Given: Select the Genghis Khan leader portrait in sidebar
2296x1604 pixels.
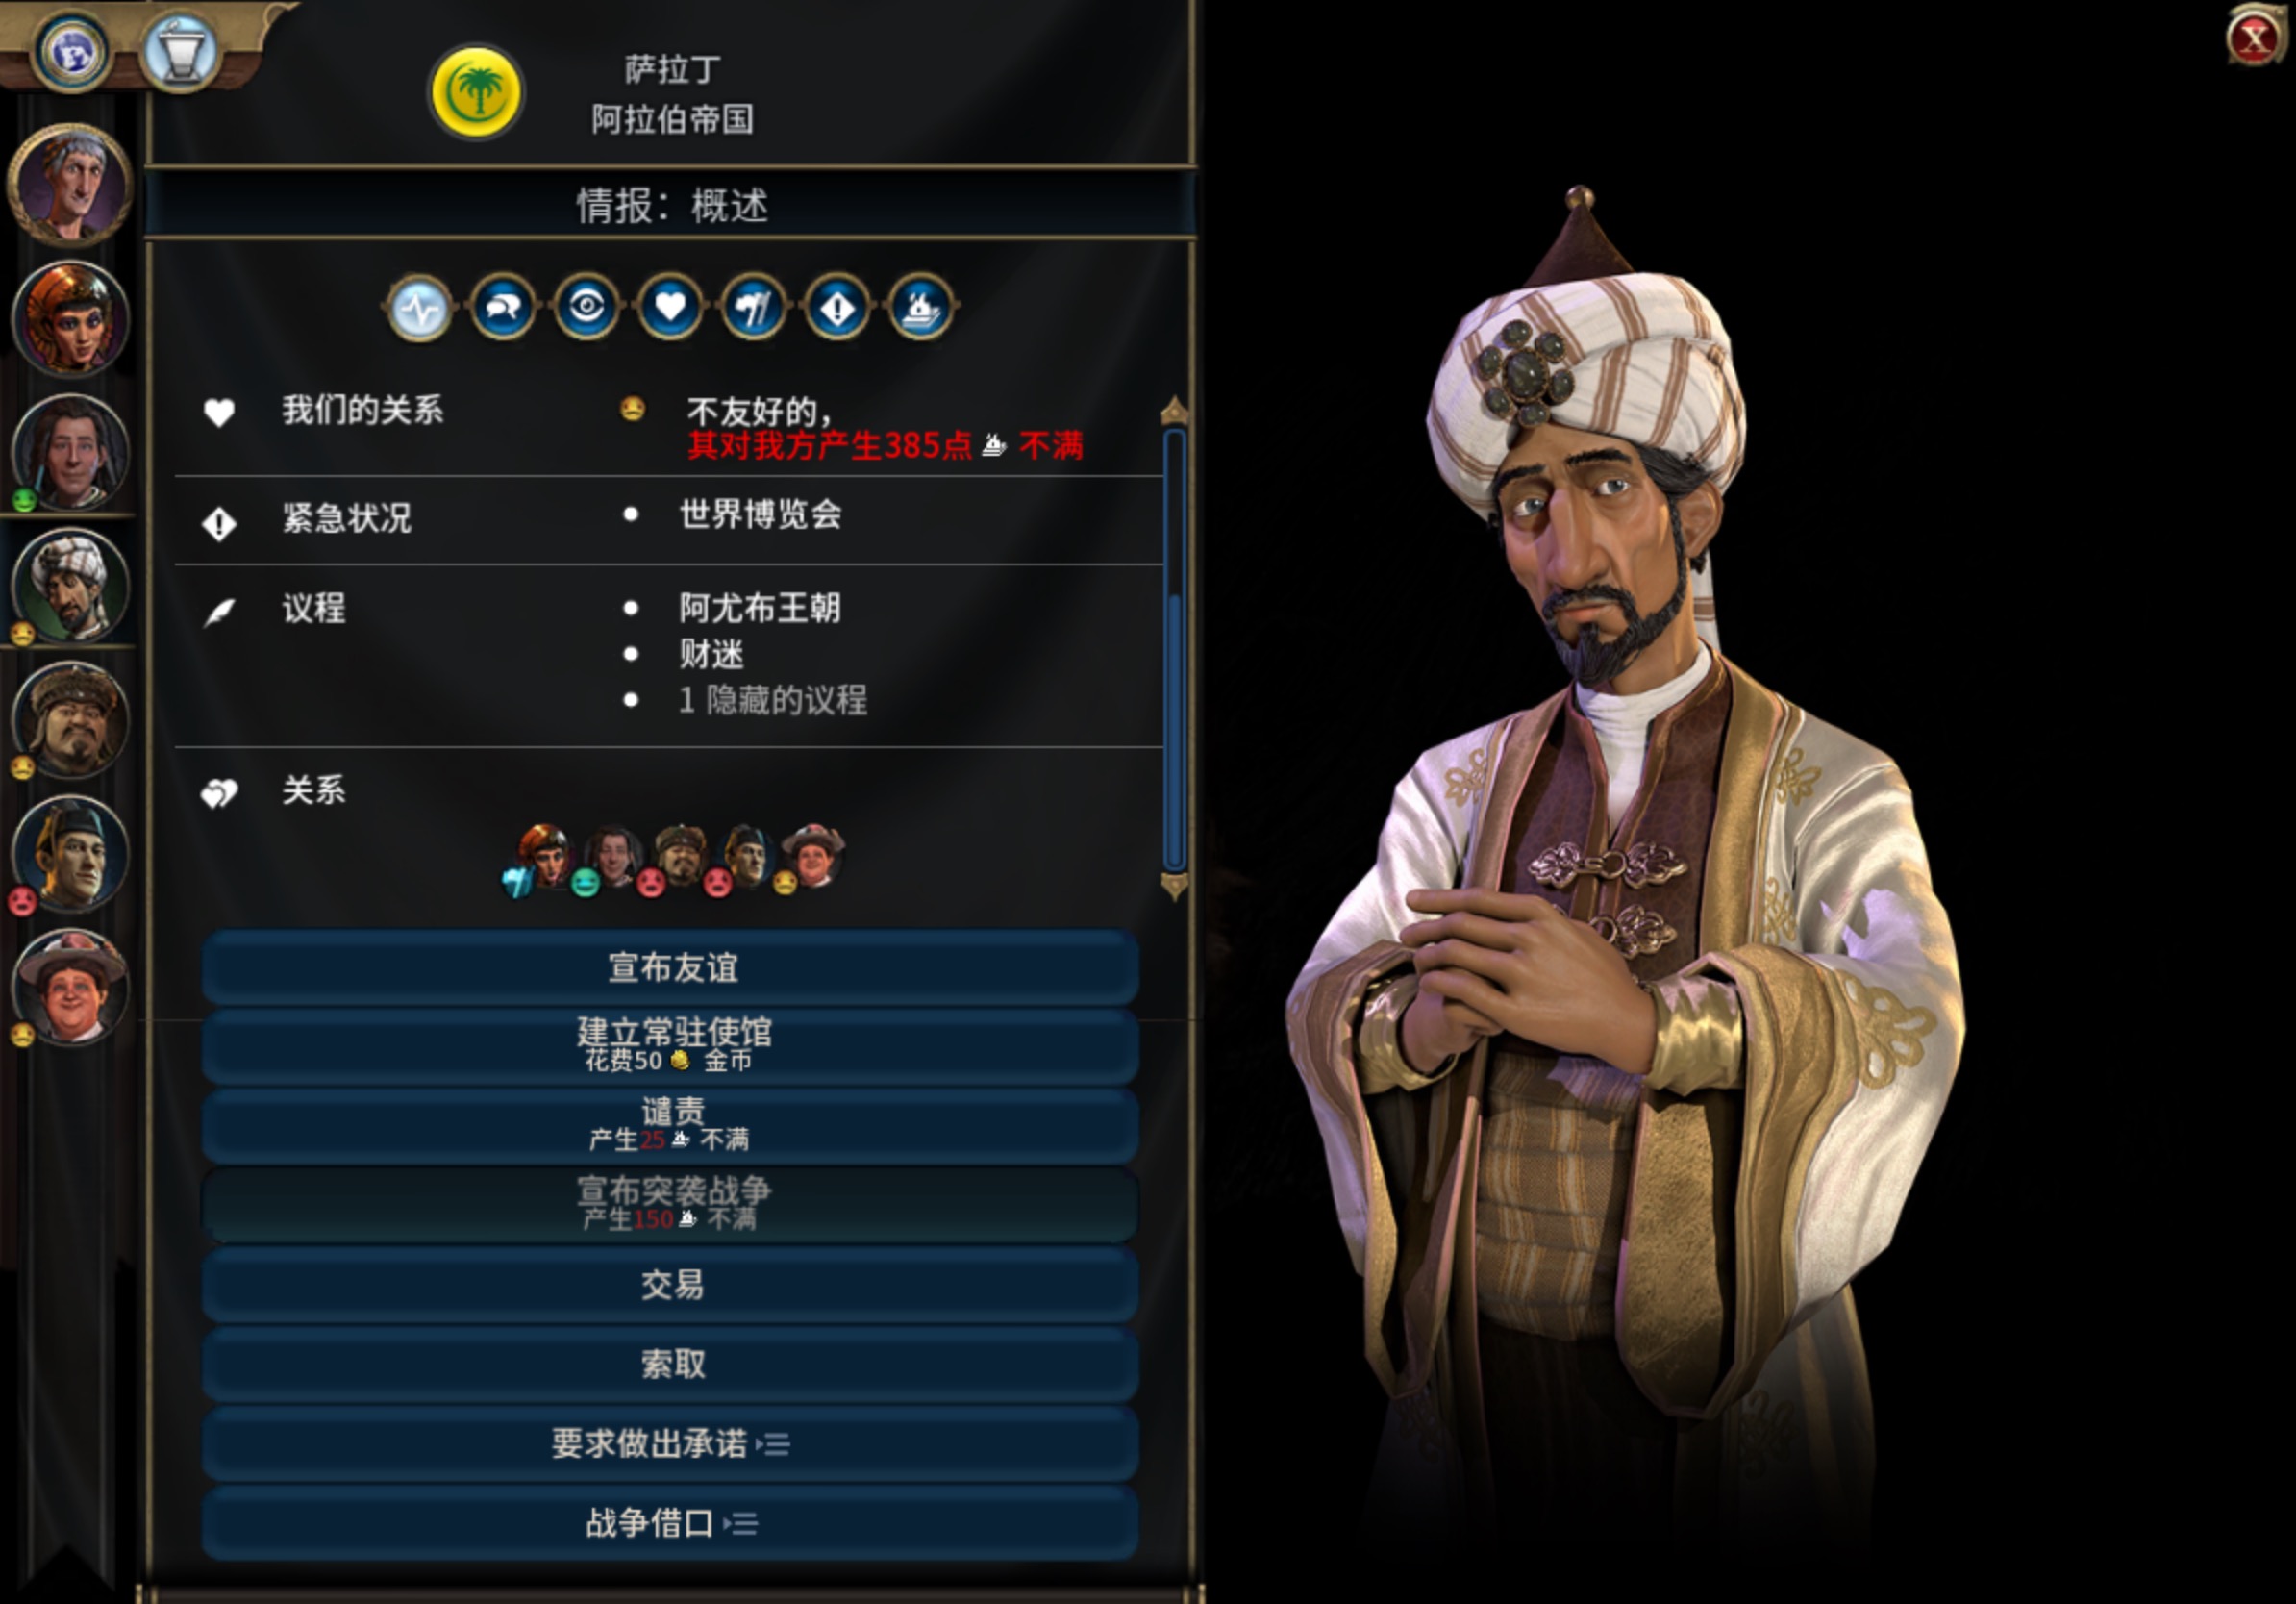Looking at the screenshot, I should tap(71, 720).
